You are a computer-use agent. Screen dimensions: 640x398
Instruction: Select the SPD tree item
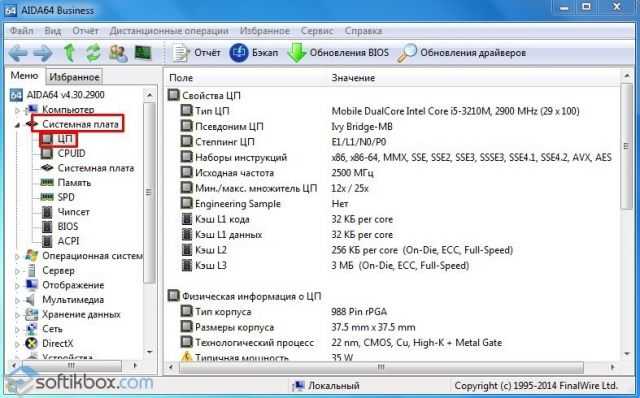click(66, 197)
